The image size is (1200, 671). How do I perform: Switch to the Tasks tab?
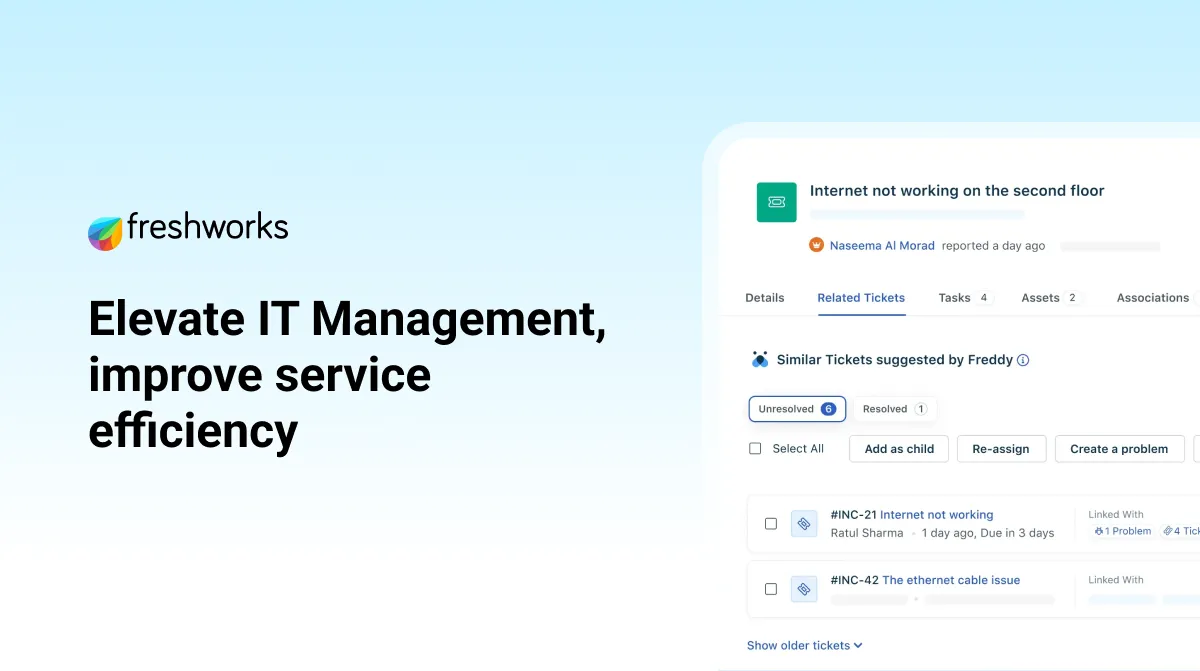click(x=953, y=297)
